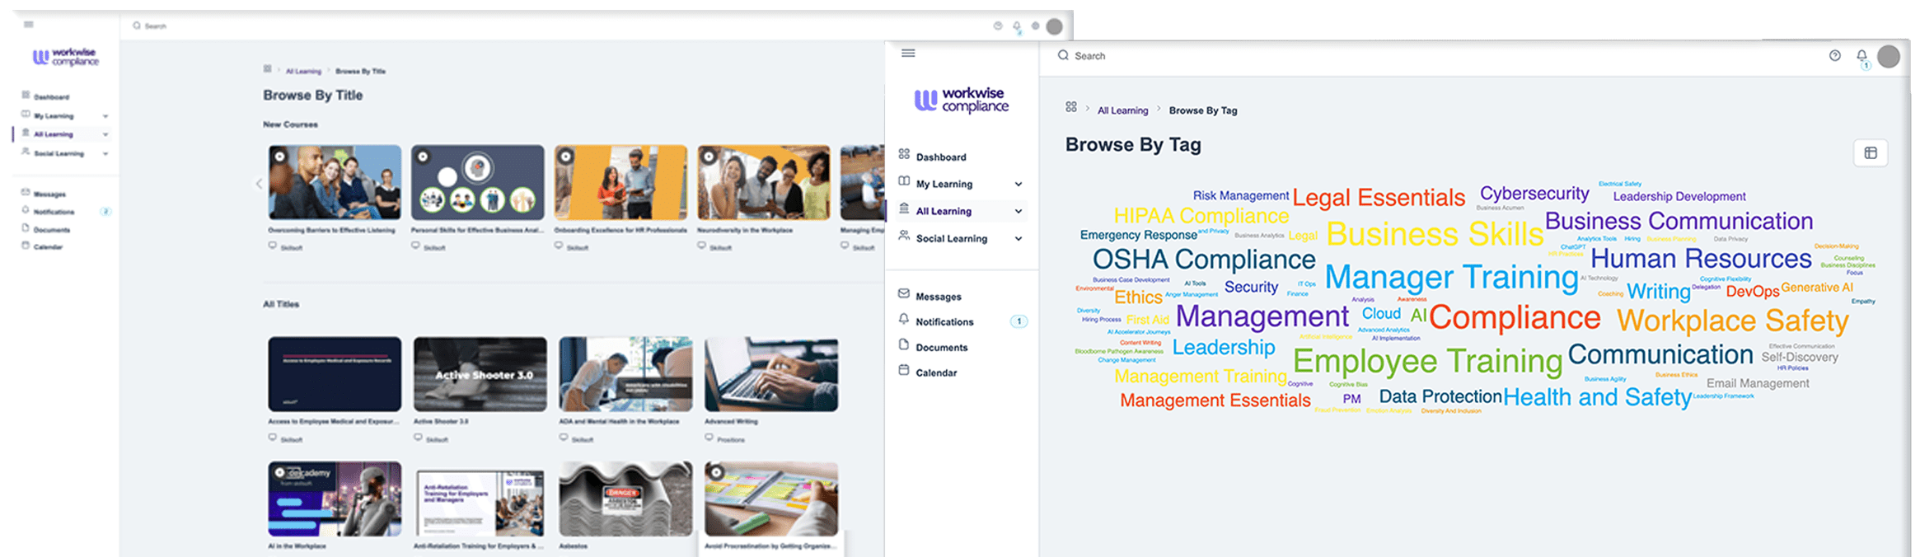
Task: Open Asbestos course thumbnail
Action: tap(625, 499)
